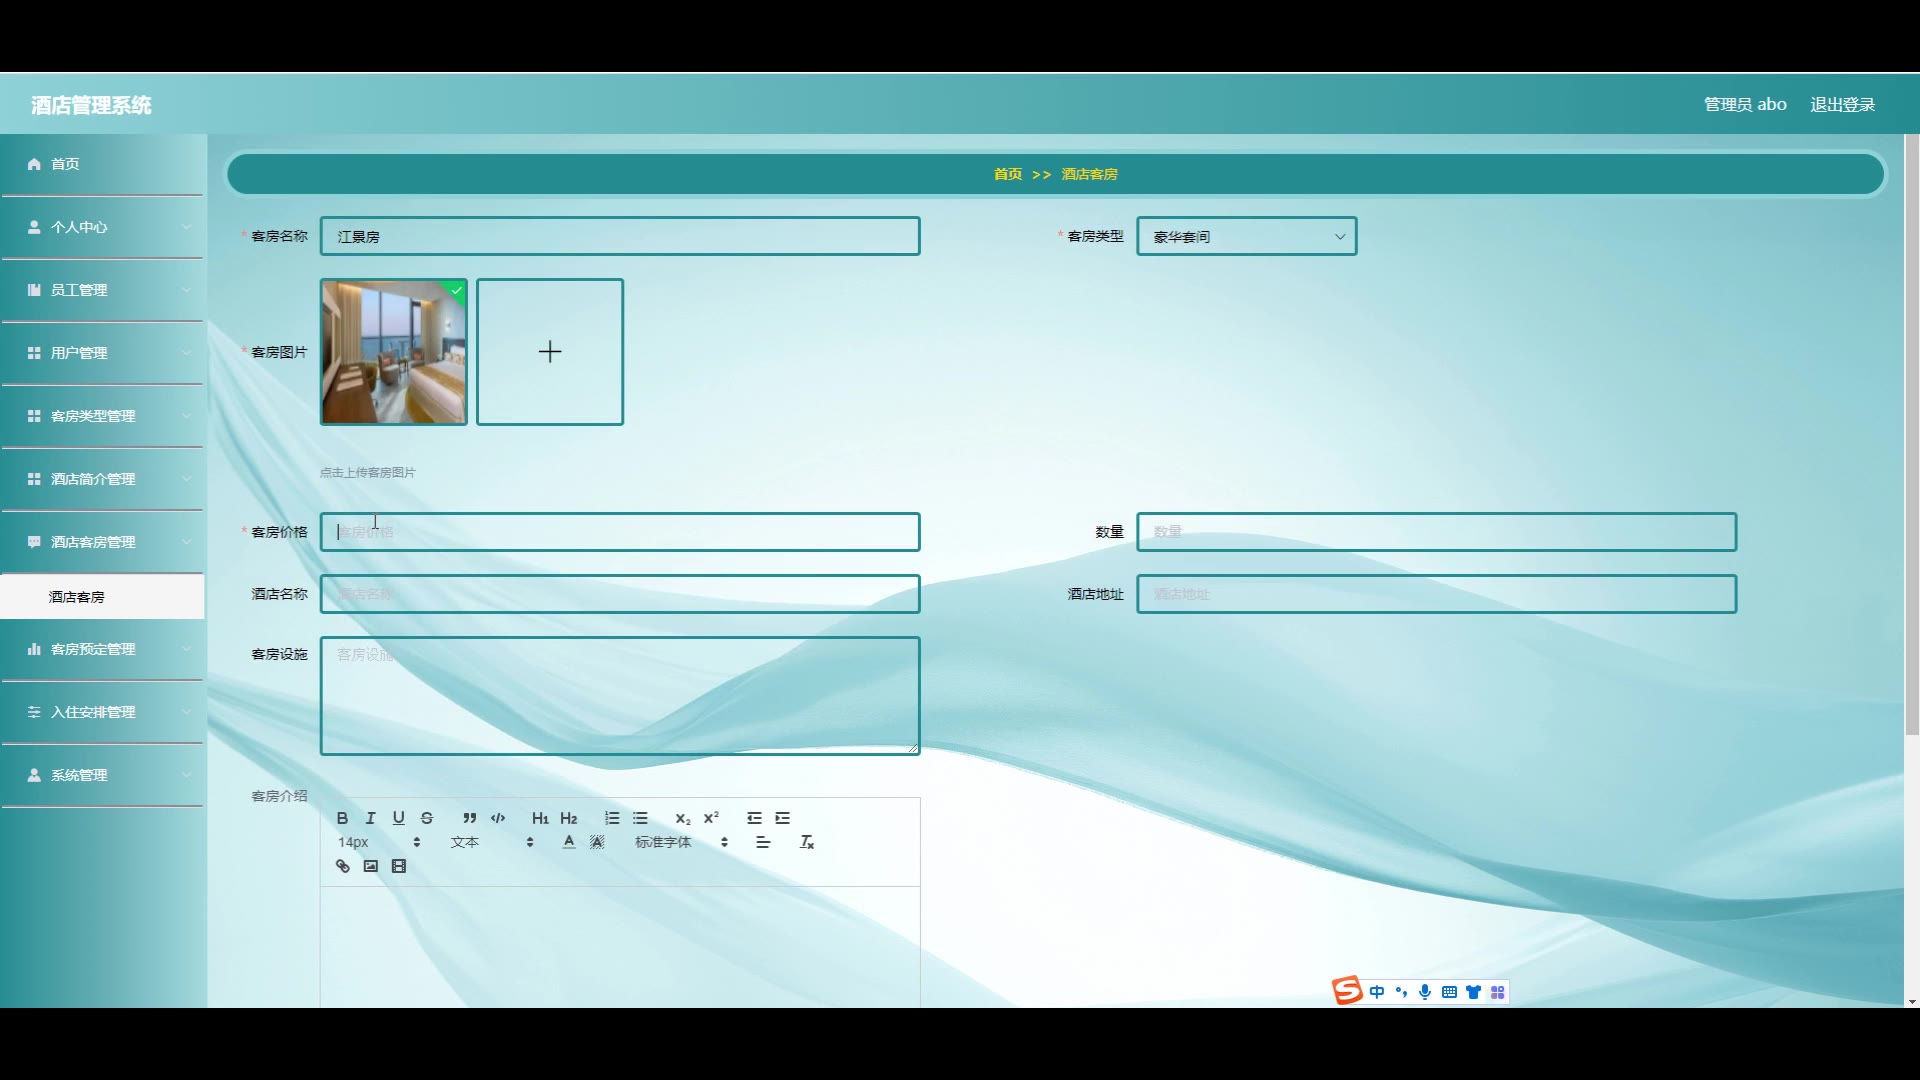
Task: Click the 酒店管理系统 title
Action: click(91, 105)
